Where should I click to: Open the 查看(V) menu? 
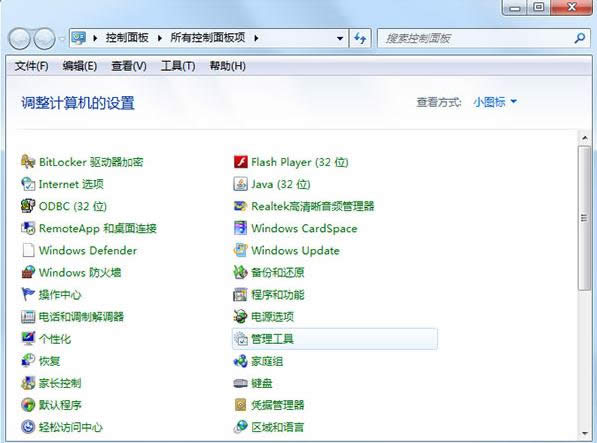pos(129,66)
